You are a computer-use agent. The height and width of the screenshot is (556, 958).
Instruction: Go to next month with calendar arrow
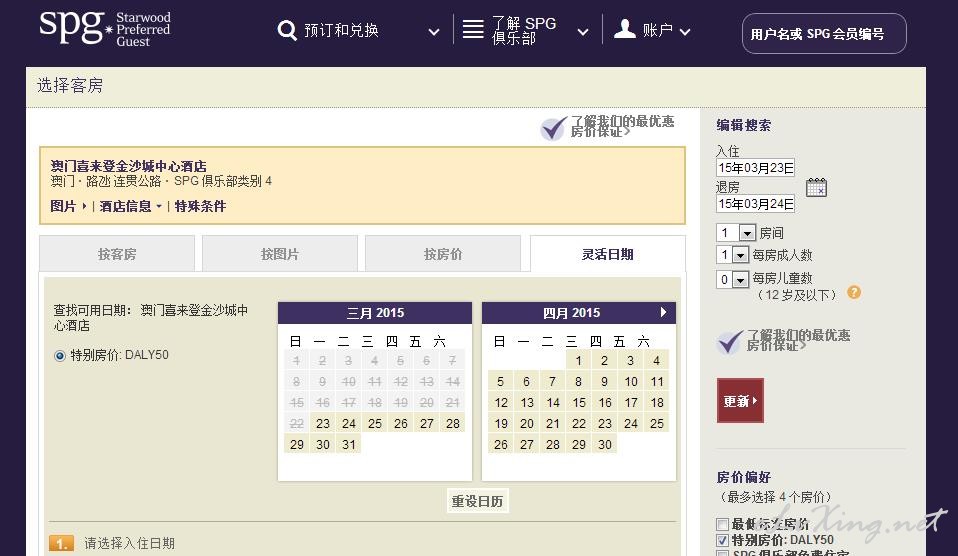click(x=664, y=312)
